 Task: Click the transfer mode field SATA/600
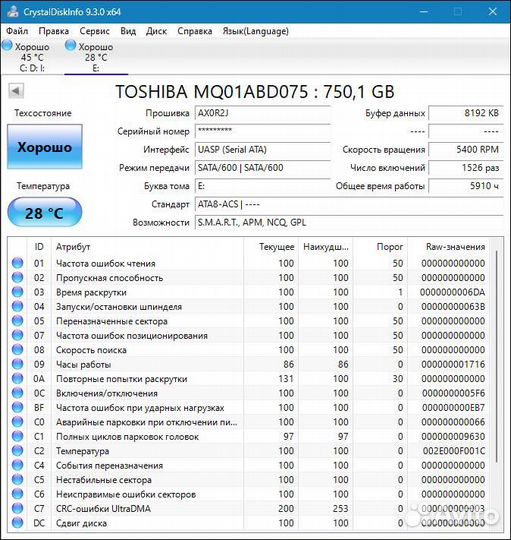(263, 168)
